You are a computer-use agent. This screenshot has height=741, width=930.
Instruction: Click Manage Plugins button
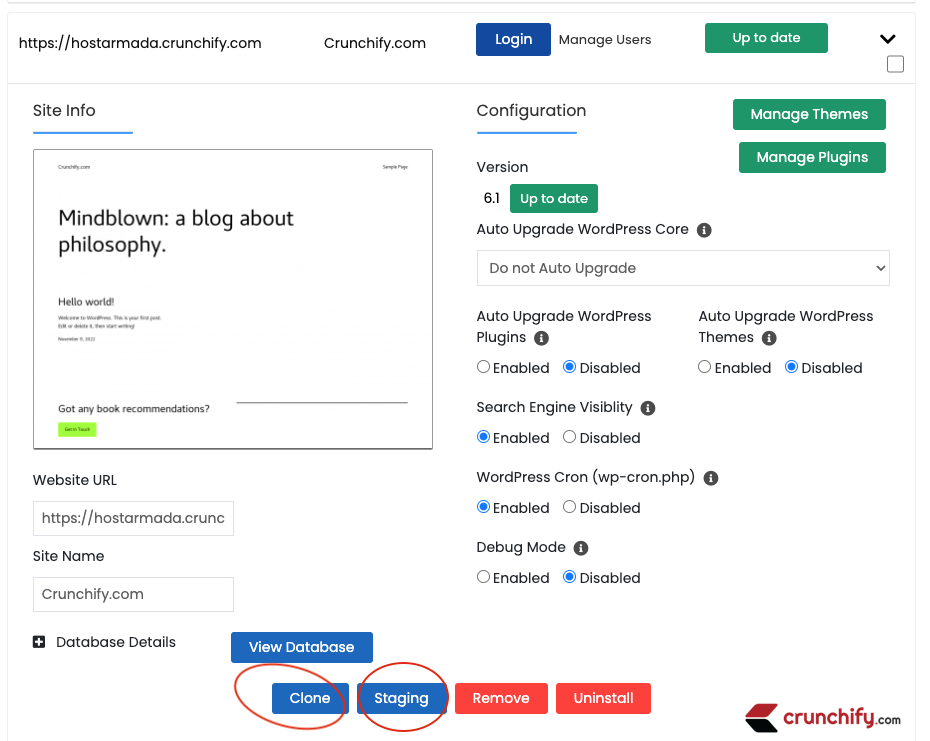click(x=812, y=157)
